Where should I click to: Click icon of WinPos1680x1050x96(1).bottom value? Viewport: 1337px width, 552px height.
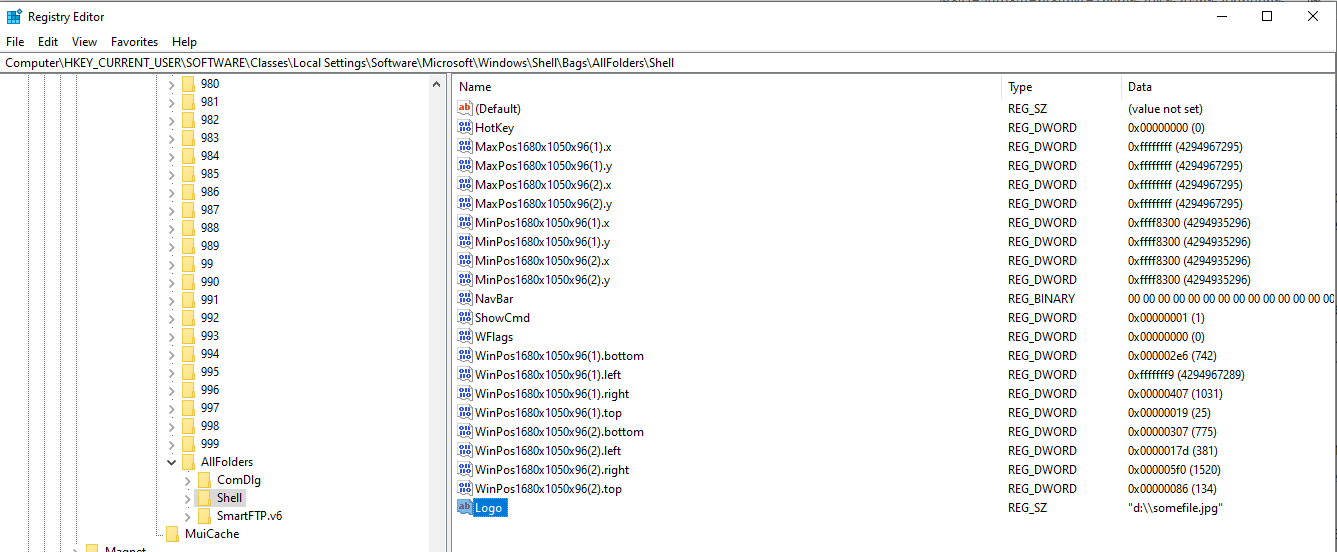click(465, 355)
